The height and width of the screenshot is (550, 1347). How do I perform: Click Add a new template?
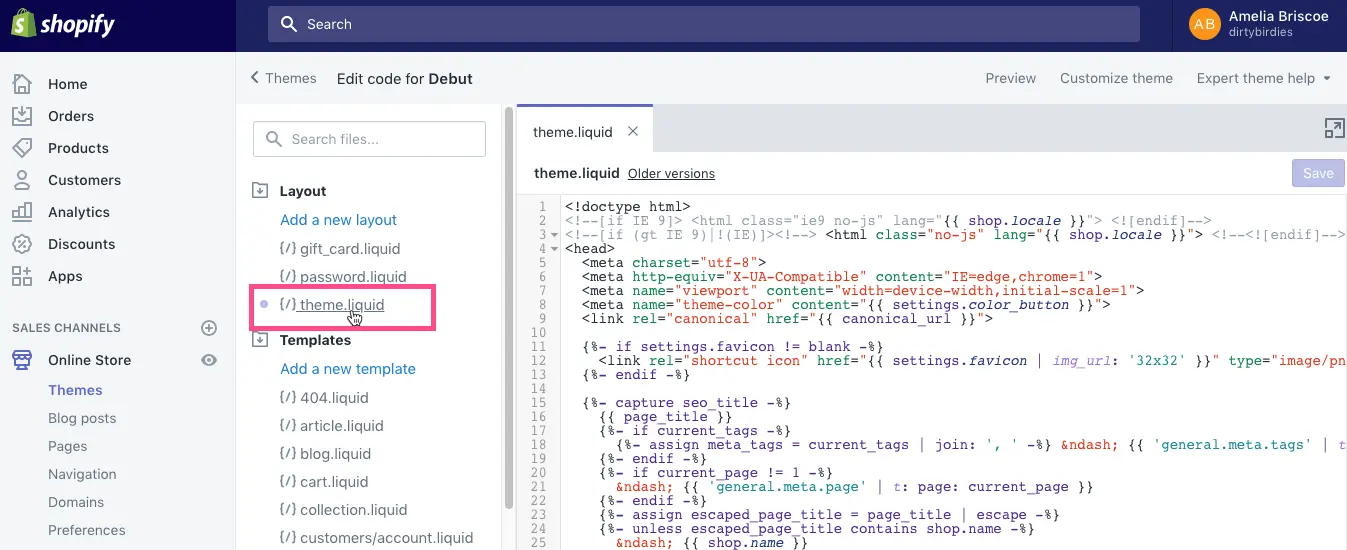[x=348, y=369]
